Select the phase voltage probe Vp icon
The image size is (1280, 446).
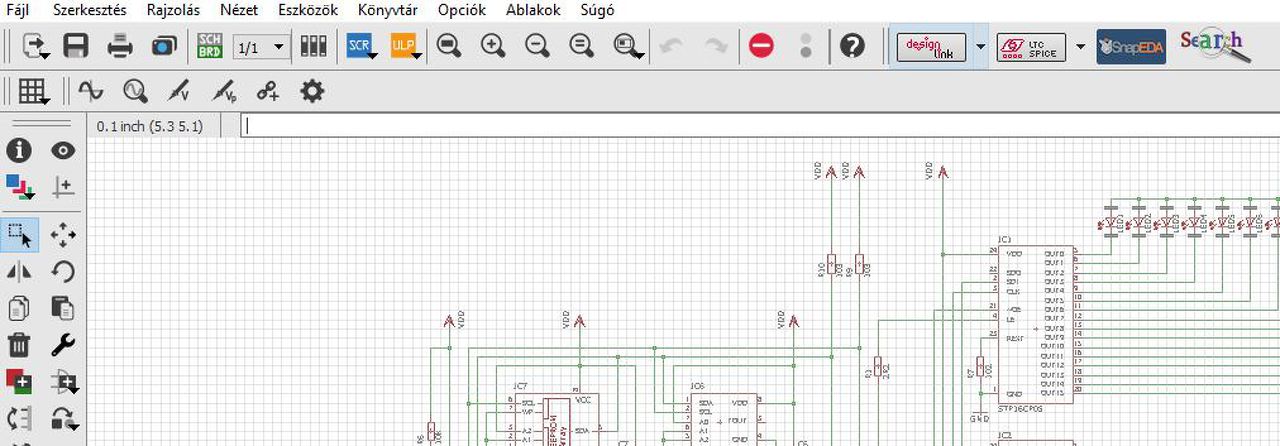(x=224, y=92)
